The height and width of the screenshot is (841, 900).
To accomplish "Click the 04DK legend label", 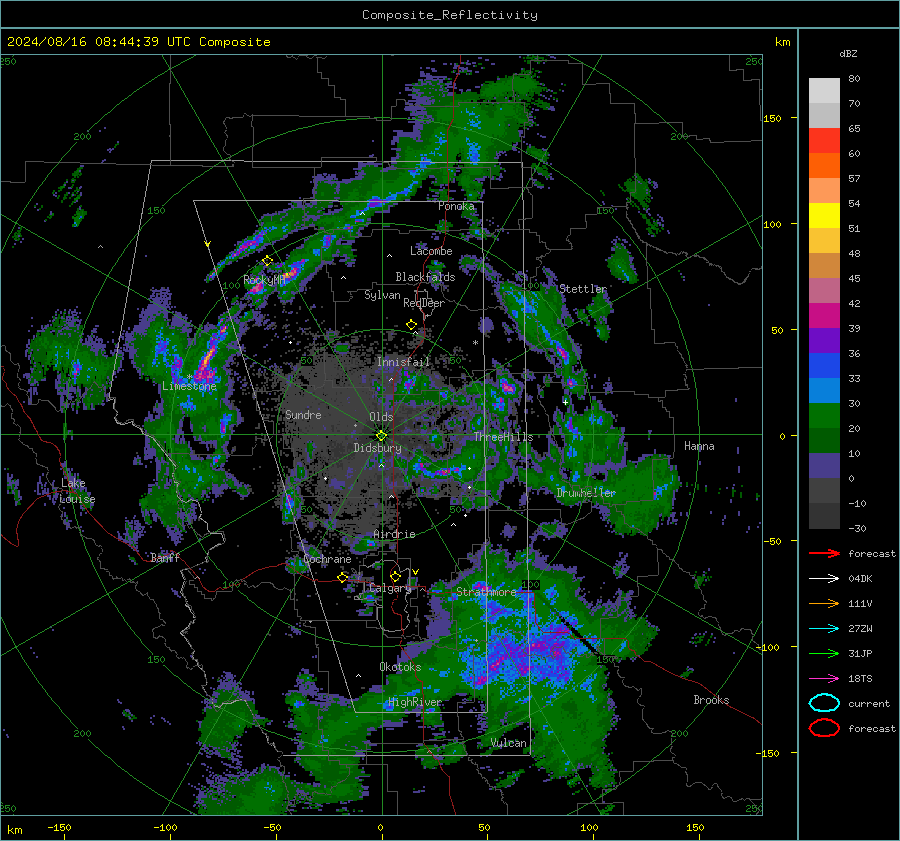I will pyautogui.click(x=860, y=579).
